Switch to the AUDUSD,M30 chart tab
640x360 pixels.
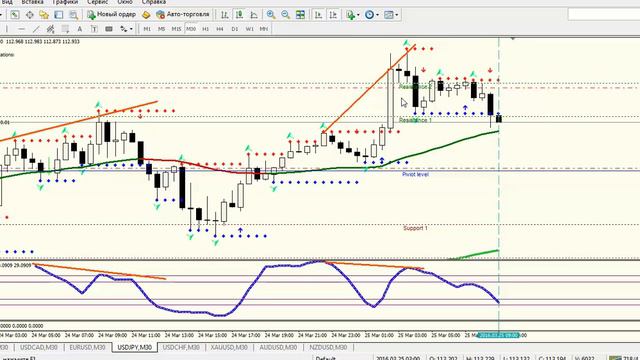[x=278, y=347]
